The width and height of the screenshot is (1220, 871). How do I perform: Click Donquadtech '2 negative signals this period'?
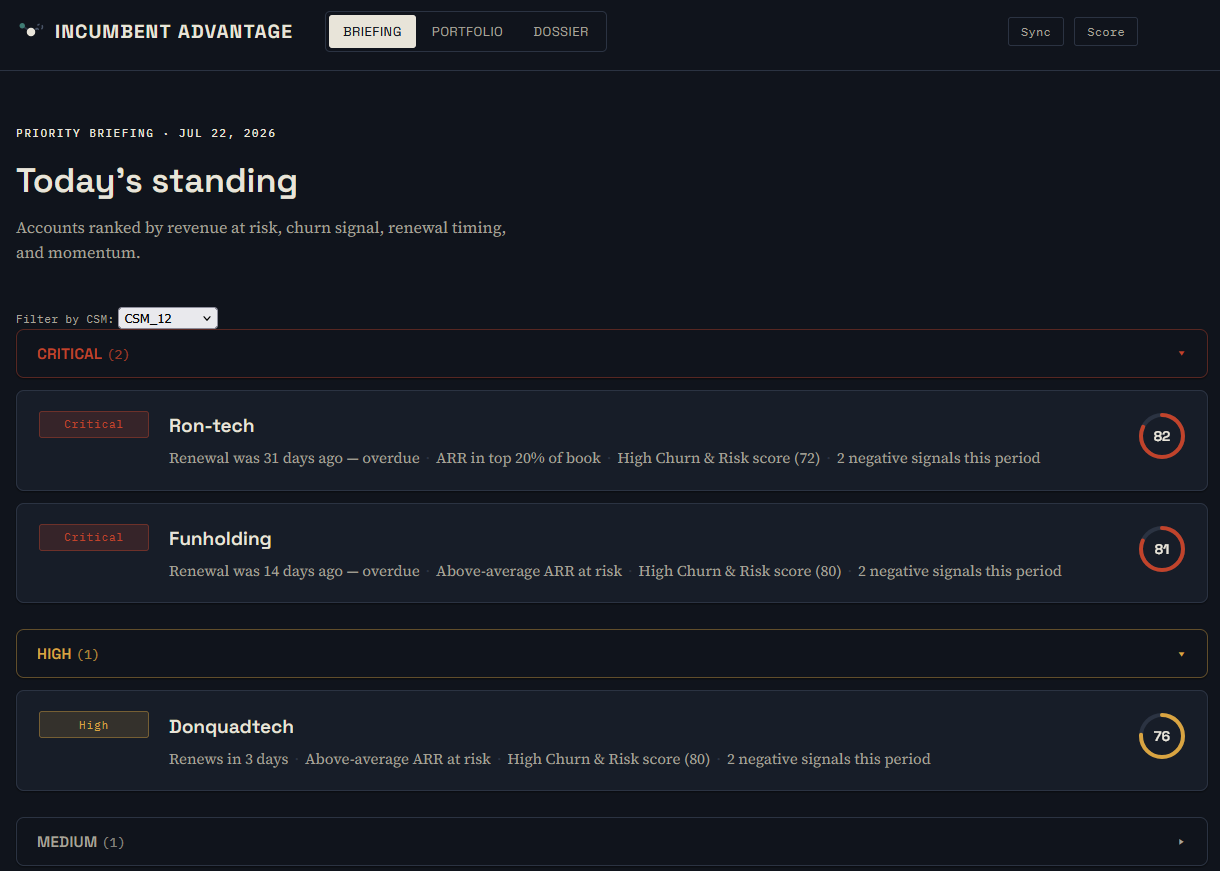click(829, 759)
